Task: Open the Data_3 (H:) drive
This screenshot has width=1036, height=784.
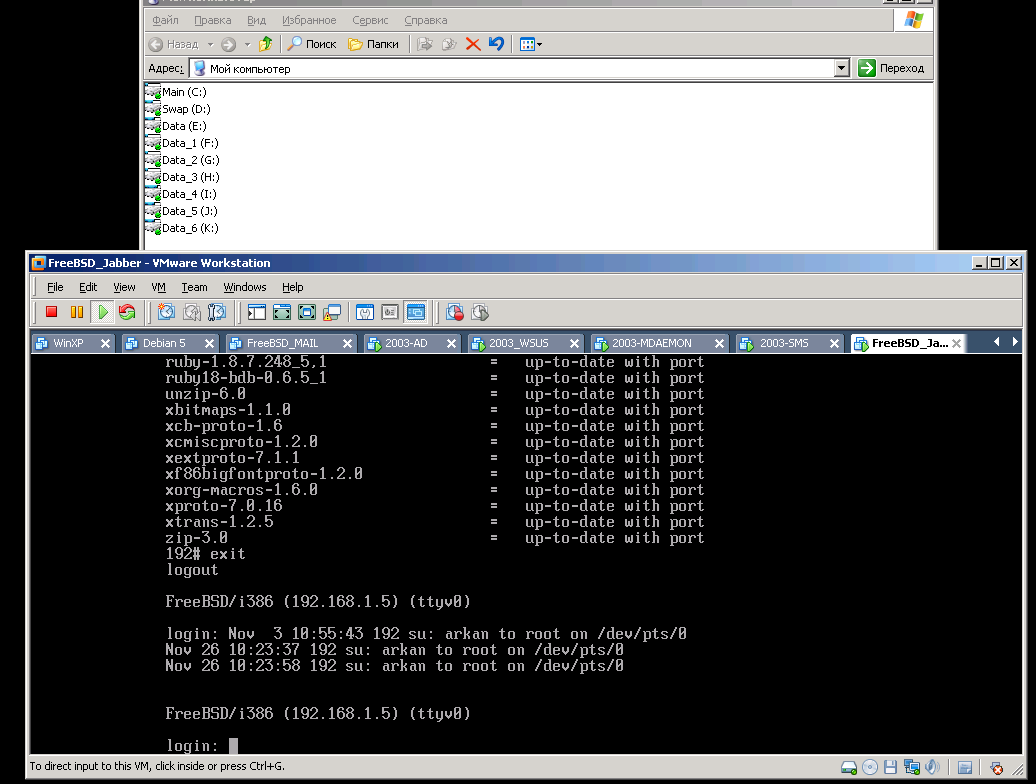Action: pyautogui.click(x=190, y=177)
